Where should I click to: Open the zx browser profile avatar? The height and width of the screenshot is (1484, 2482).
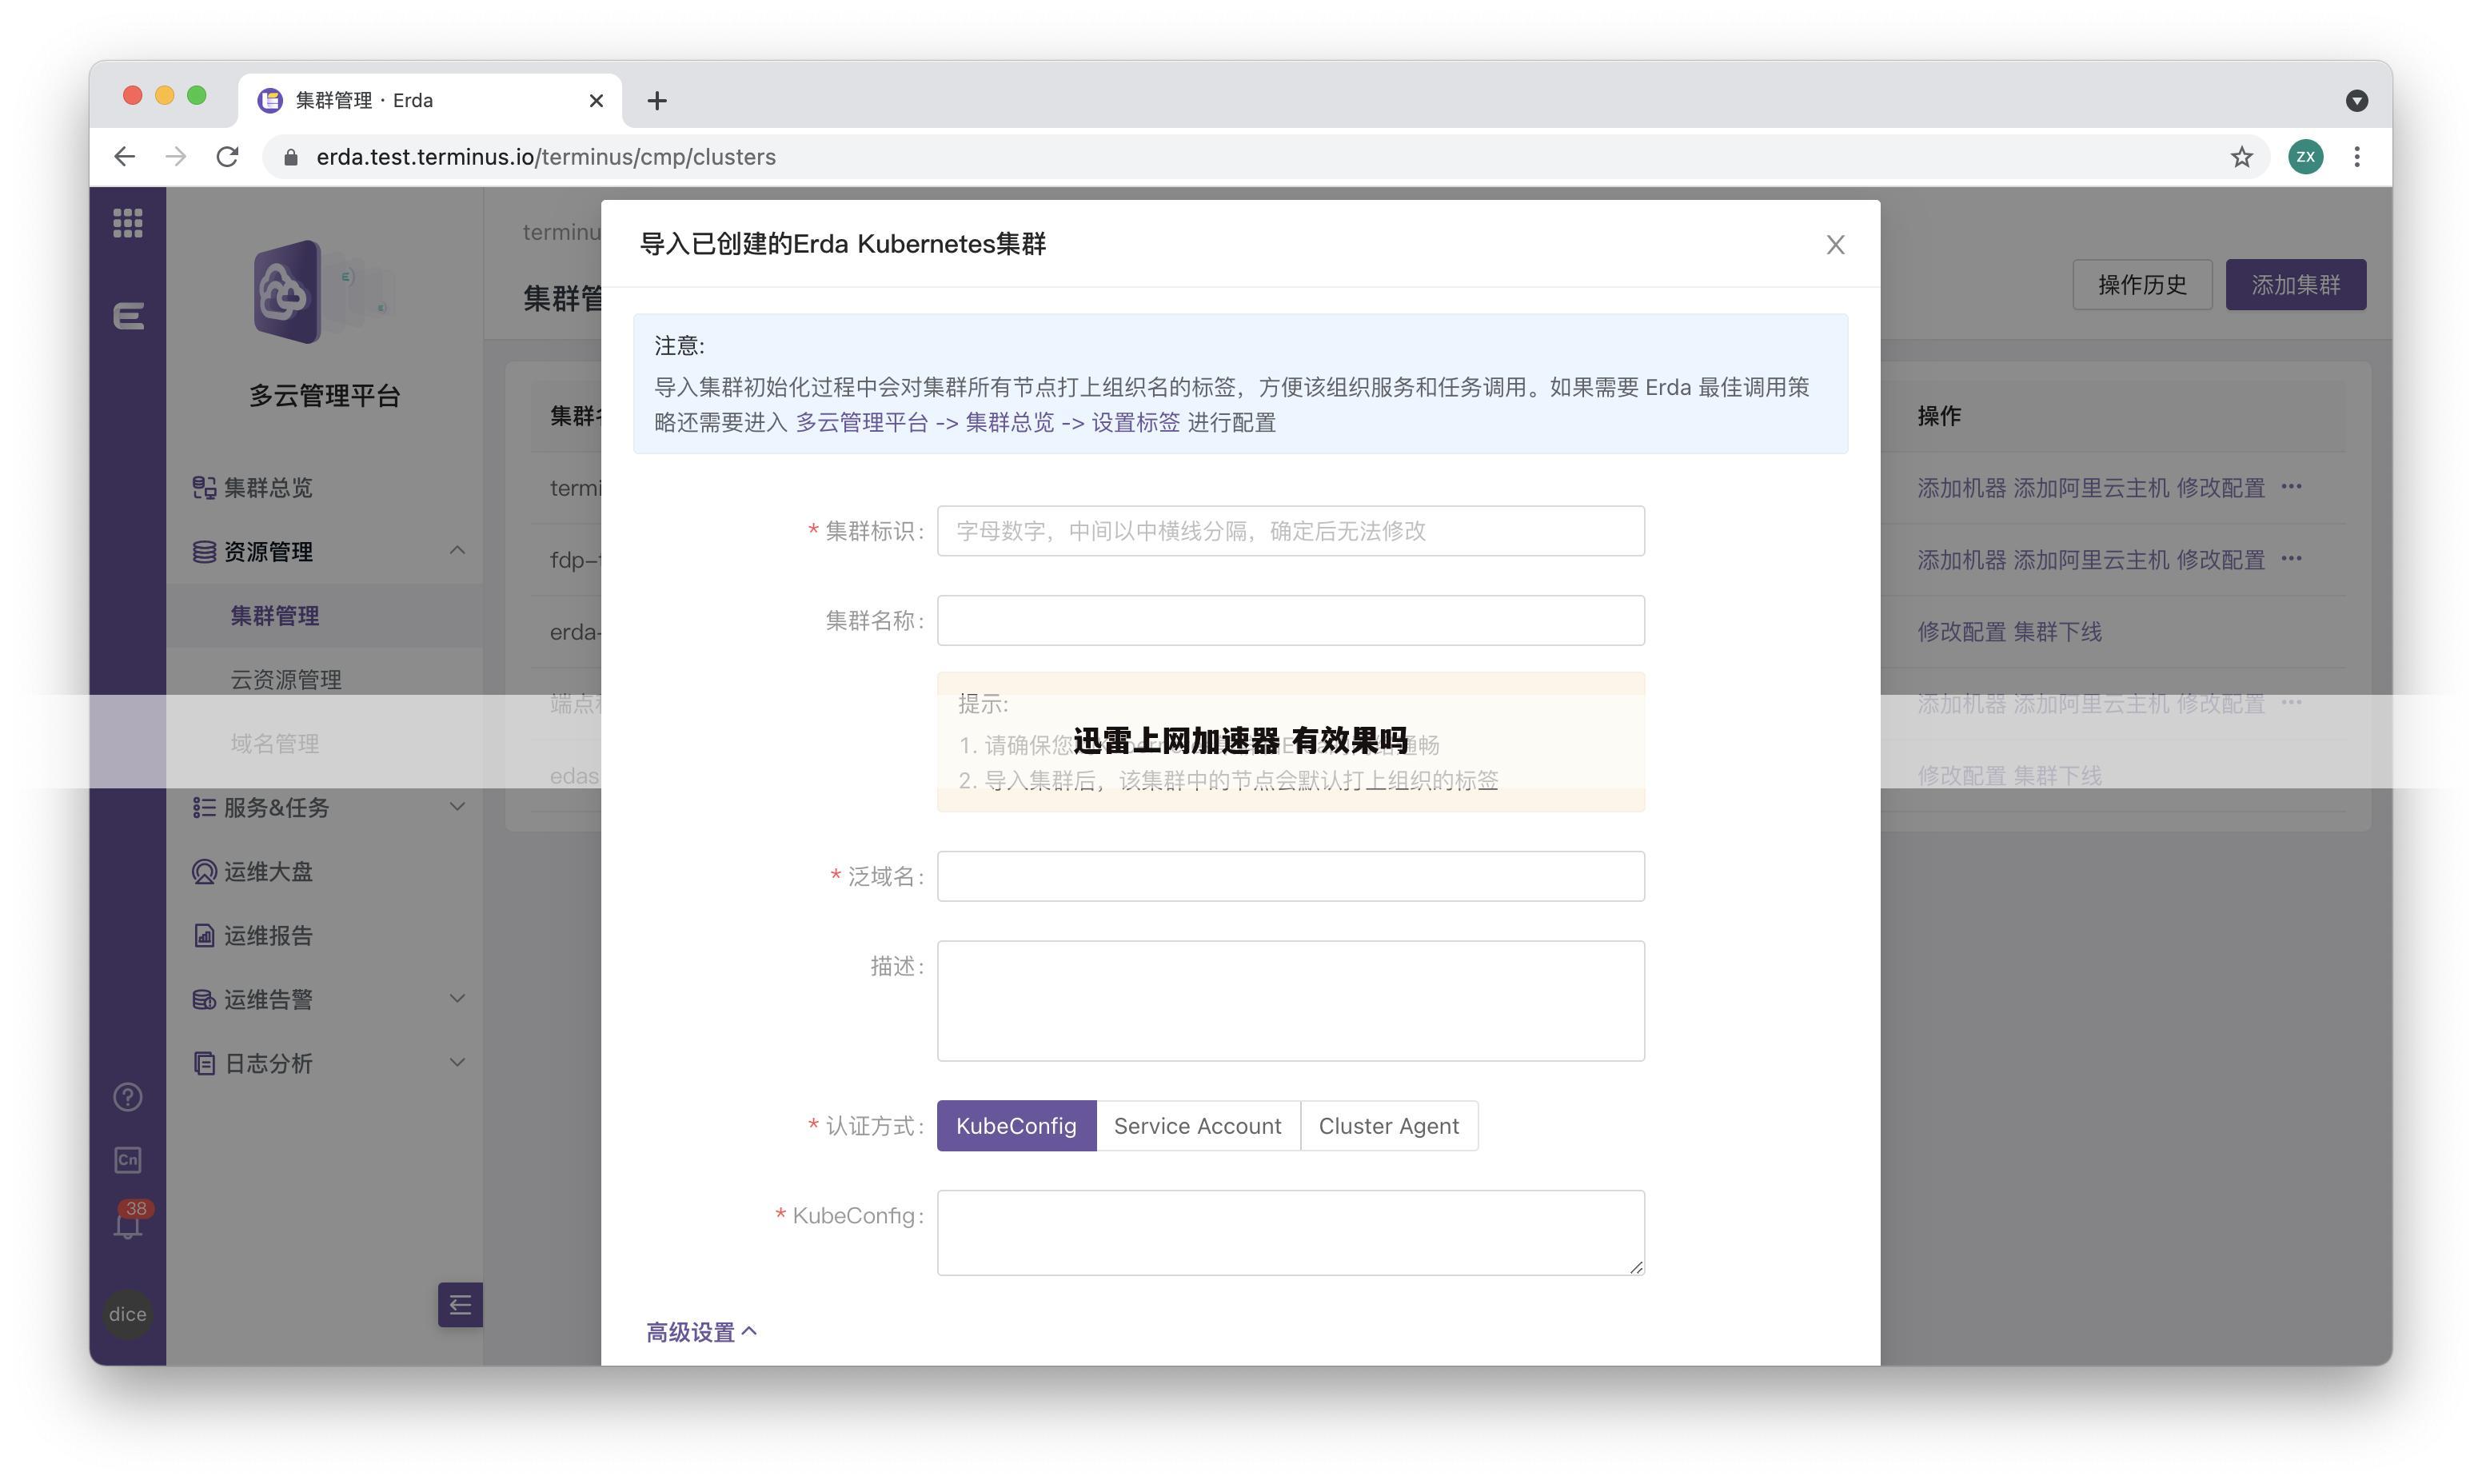pos(2305,156)
